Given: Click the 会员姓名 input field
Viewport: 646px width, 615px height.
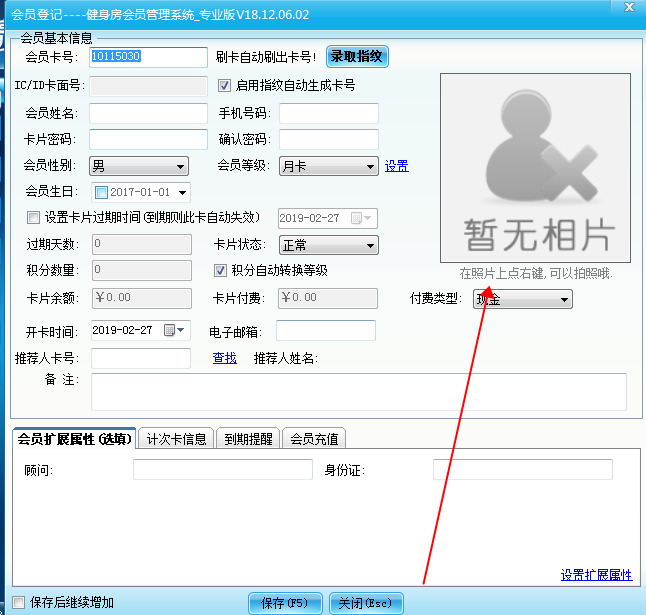Looking at the screenshot, I should click(x=148, y=113).
